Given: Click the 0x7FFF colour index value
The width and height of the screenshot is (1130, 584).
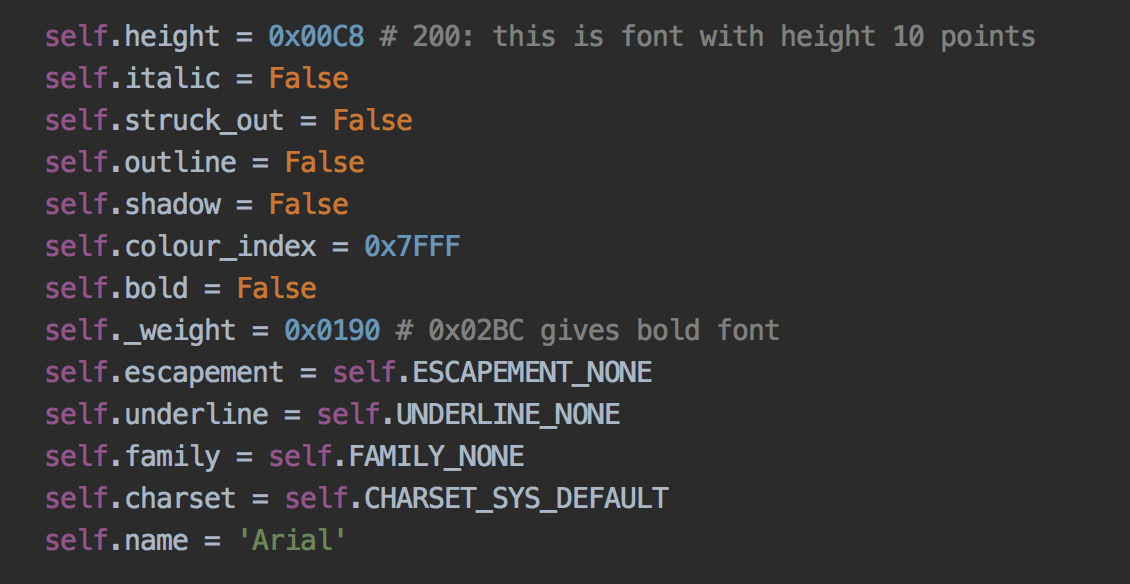Looking at the screenshot, I should pyautogui.click(x=412, y=247).
